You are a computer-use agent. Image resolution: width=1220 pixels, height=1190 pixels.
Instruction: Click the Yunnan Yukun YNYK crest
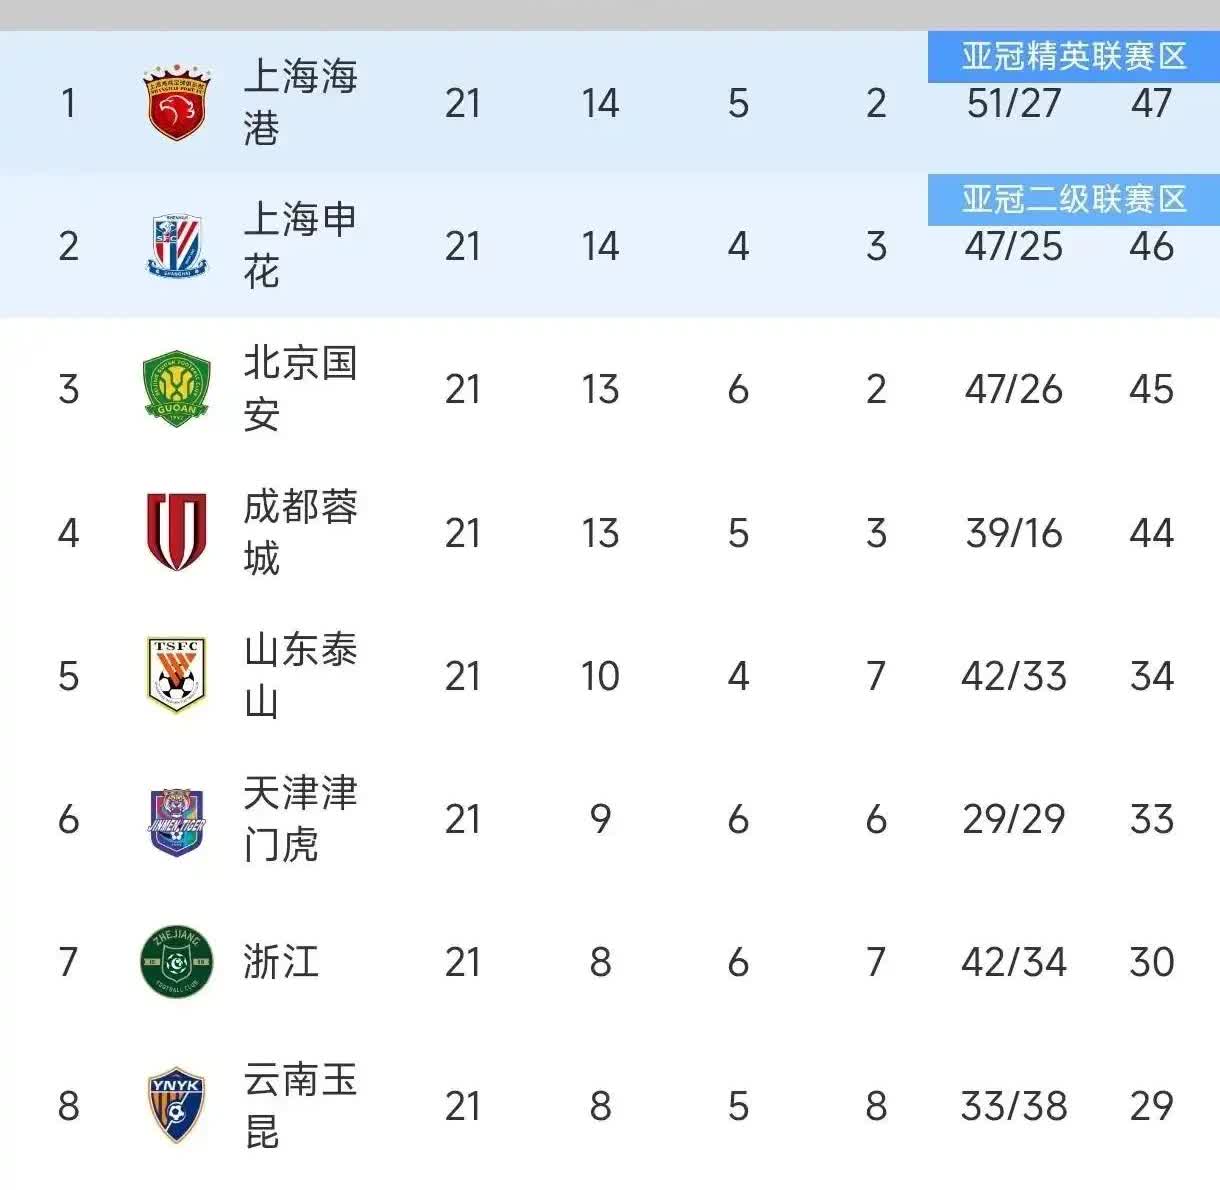[x=177, y=1105]
